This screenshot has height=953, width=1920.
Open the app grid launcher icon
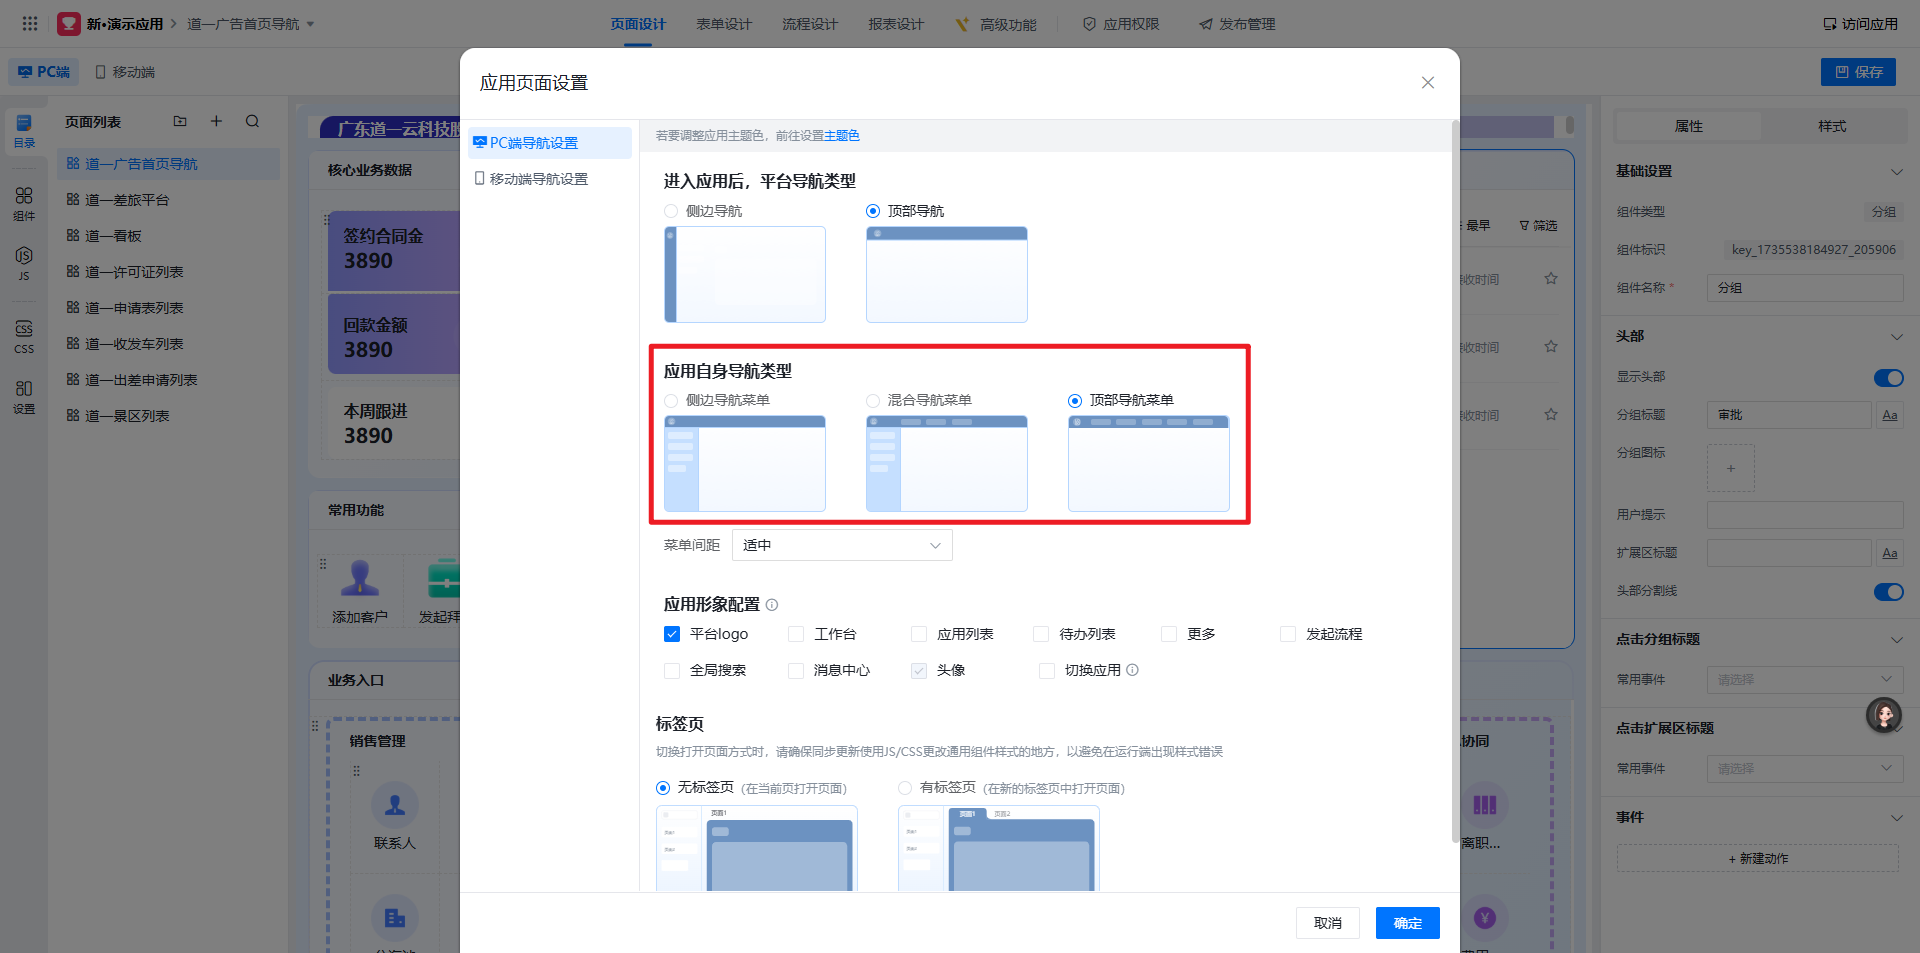(x=30, y=23)
